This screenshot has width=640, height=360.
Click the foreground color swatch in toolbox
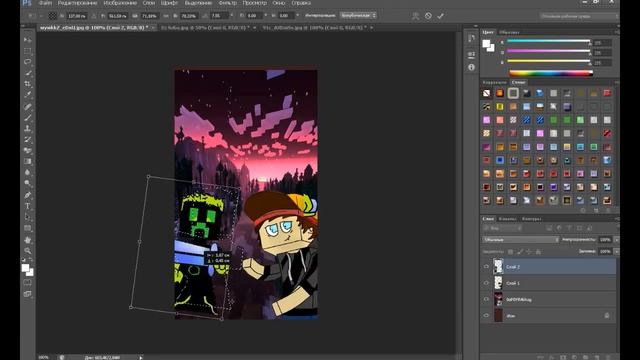coord(25,268)
